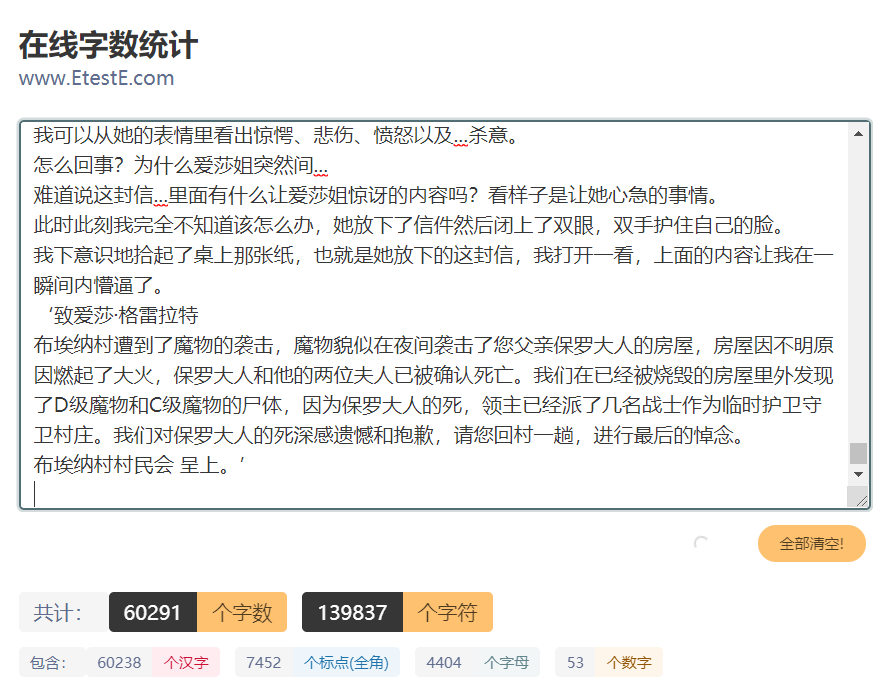Click the 个汉字 label
This screenshot has width=888, height=691.
(186, 662)
